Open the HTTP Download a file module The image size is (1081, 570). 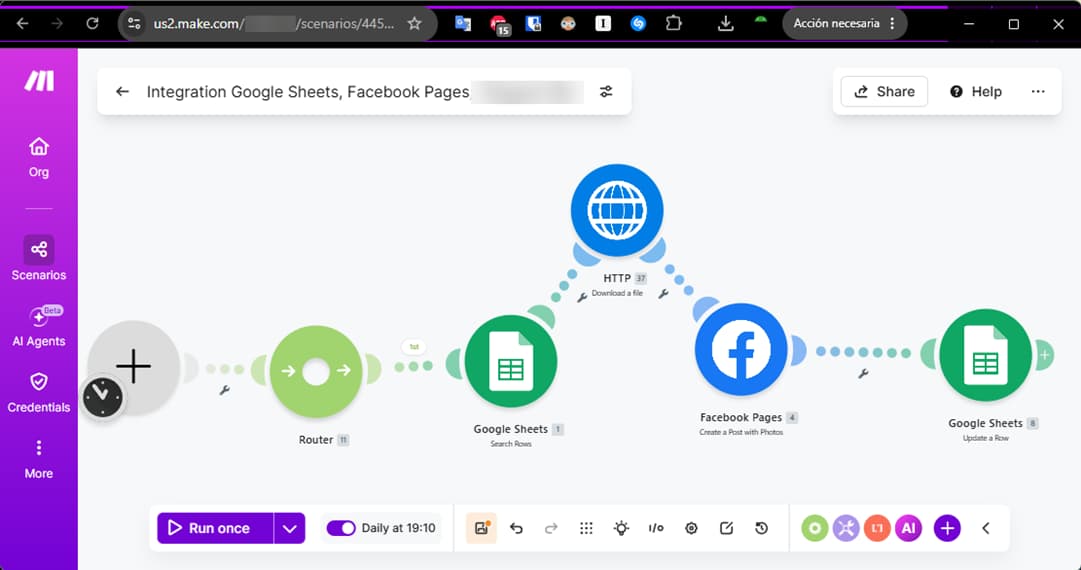(x=617, y=210)
